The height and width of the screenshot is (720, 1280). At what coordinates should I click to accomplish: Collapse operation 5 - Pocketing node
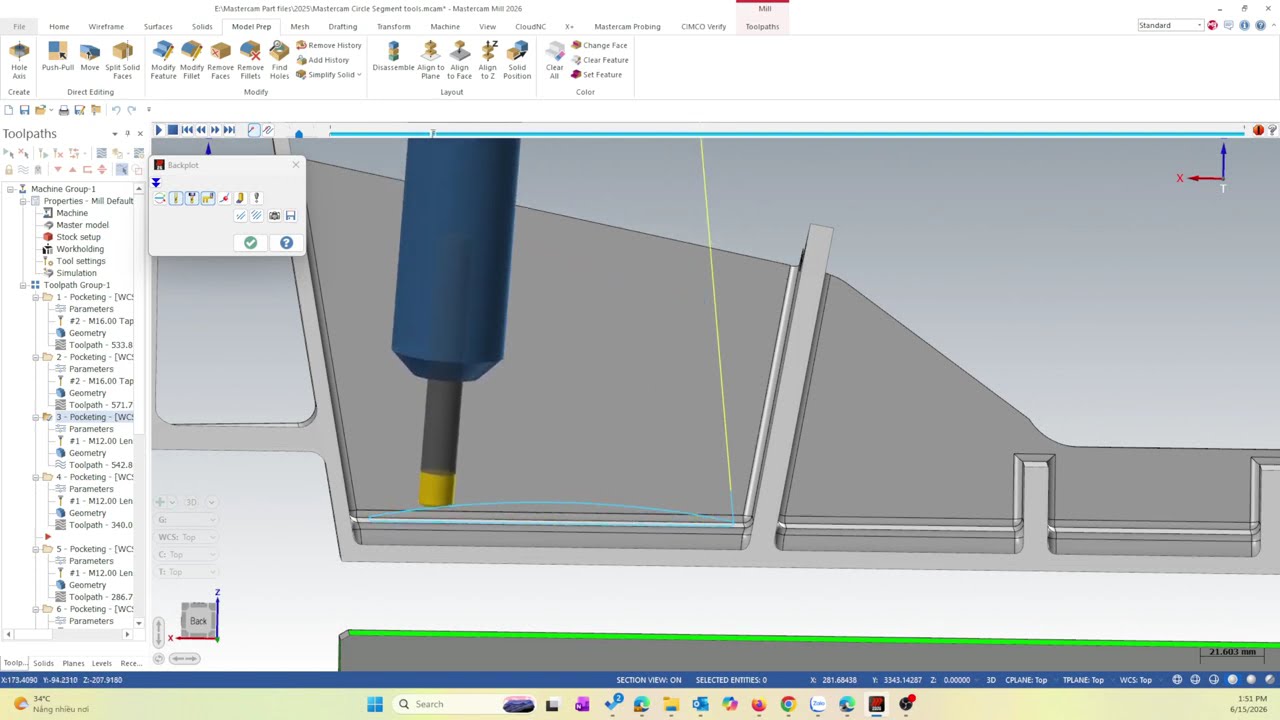(35, 549)
